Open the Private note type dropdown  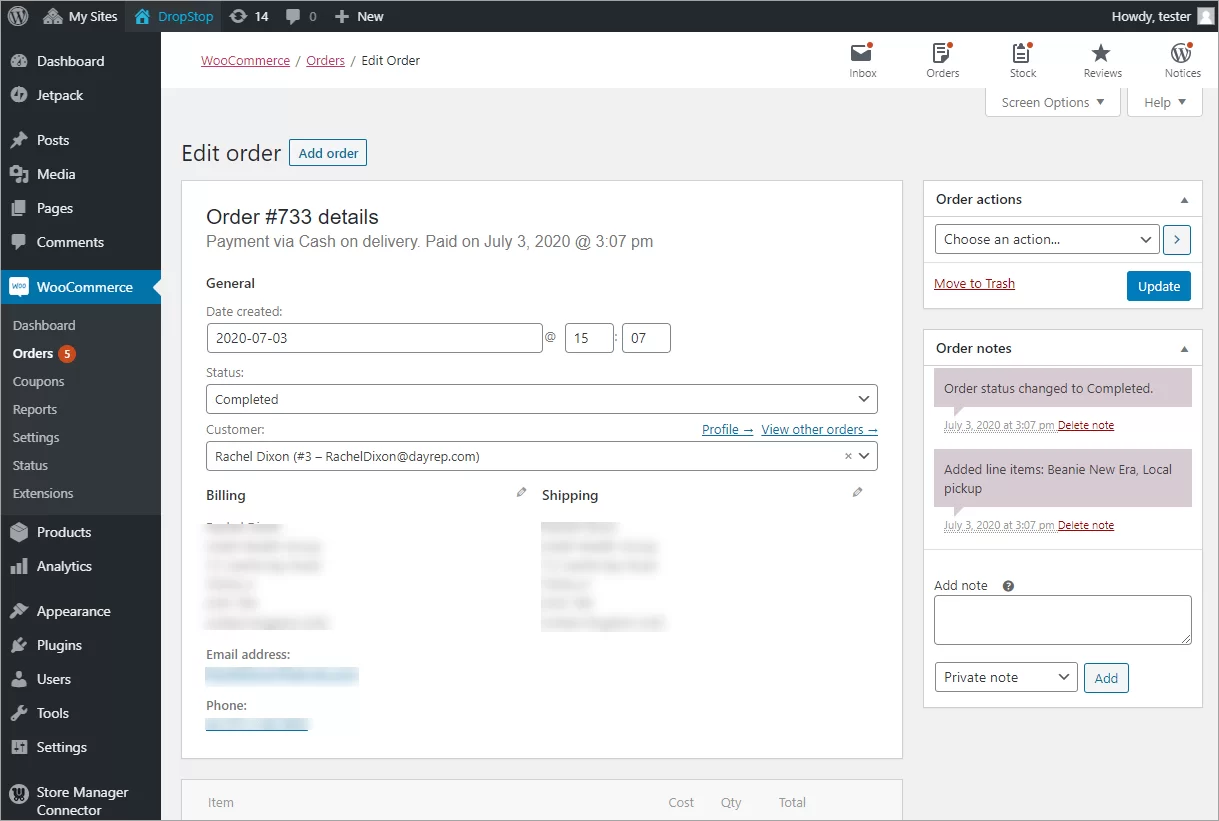(x=1005, y=677)
